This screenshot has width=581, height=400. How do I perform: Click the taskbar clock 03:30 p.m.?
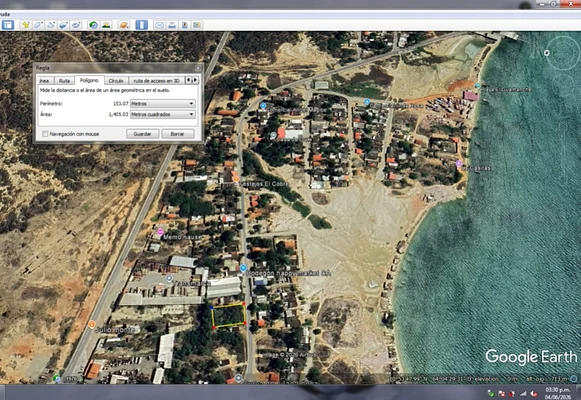coord(557,390)
